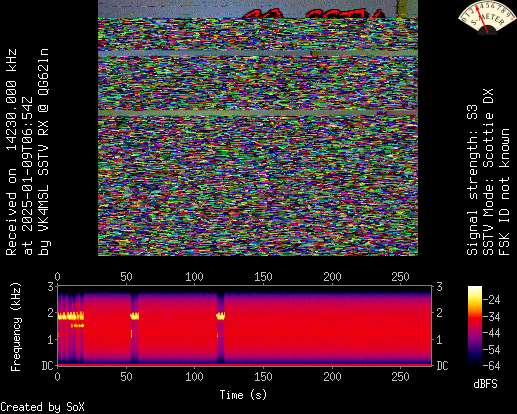This screenshot has width=517, height=414.
Task: Click the red shape in the decoded image
Action: tap(312, 14)
